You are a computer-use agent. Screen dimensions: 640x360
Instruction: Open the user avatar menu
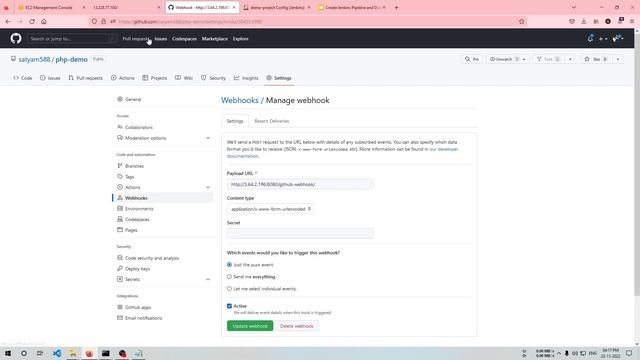(x=617, y=38)
